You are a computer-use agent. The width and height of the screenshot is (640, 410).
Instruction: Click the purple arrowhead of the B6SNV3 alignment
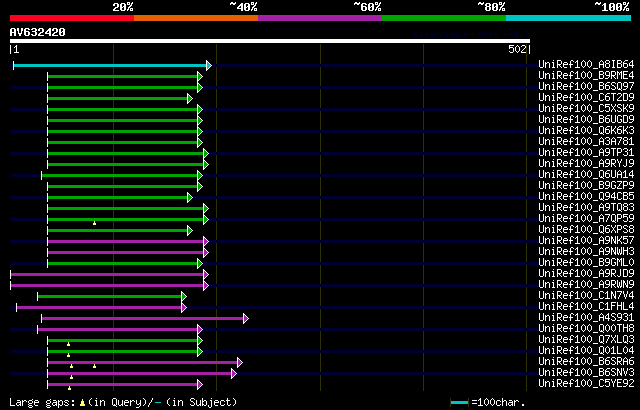click(x=234, y=374)
